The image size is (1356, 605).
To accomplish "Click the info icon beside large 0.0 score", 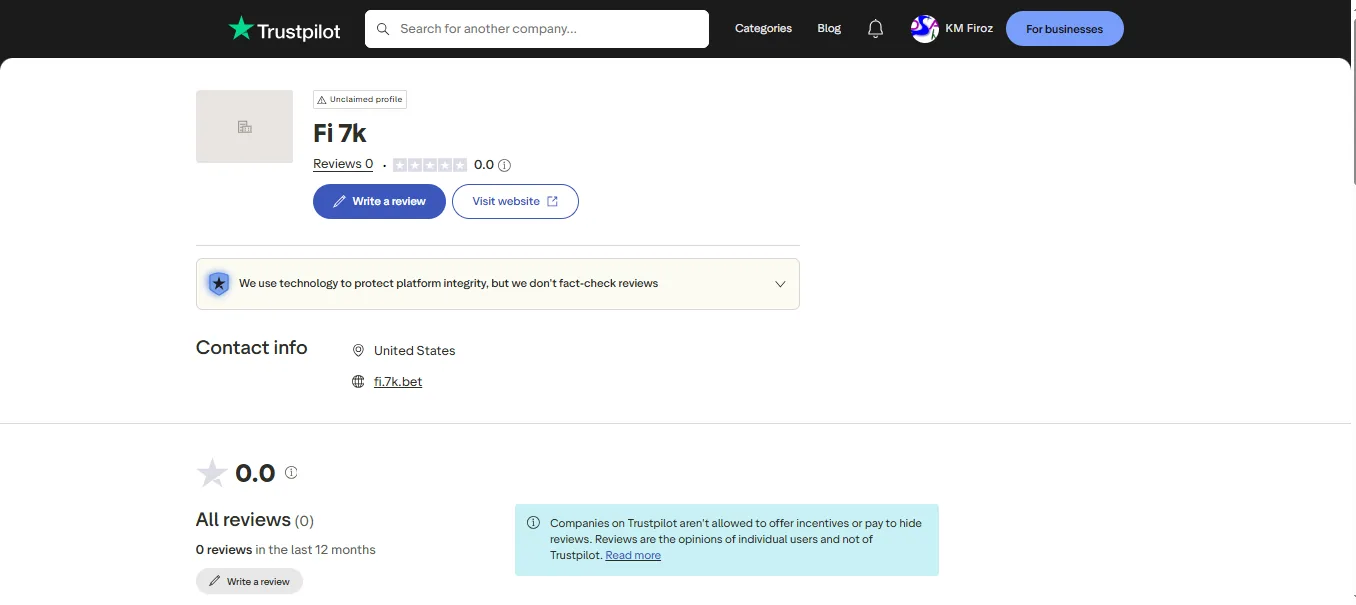I will coord(291,472).
